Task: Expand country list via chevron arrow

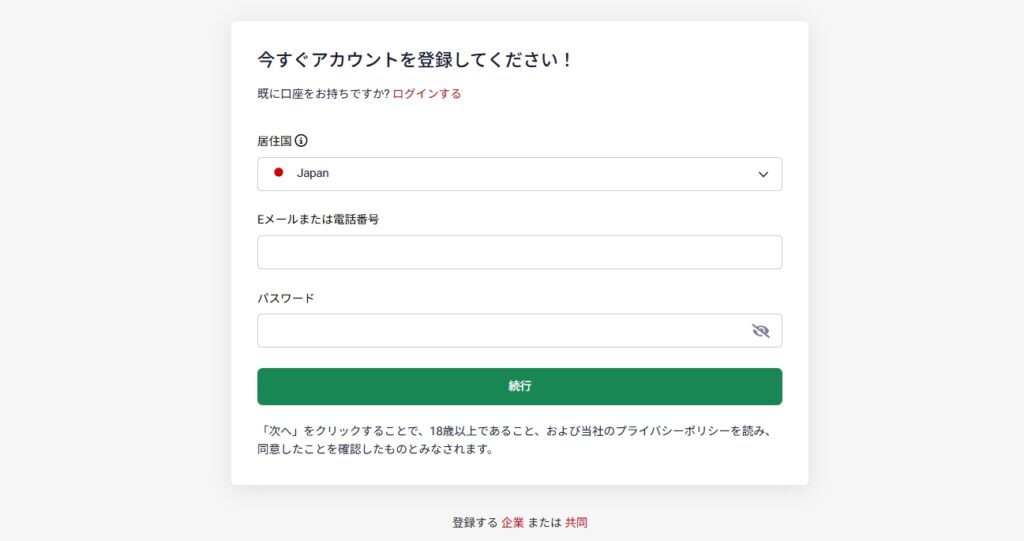Action: tap(763, 174)
